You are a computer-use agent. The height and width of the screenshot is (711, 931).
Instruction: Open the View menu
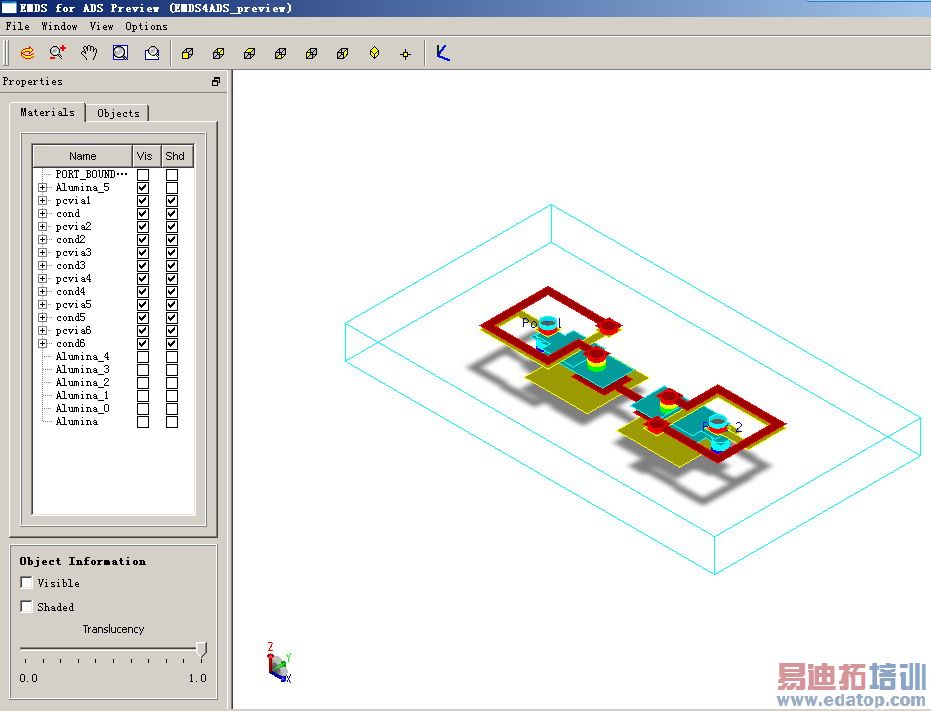tap(102, 26)
